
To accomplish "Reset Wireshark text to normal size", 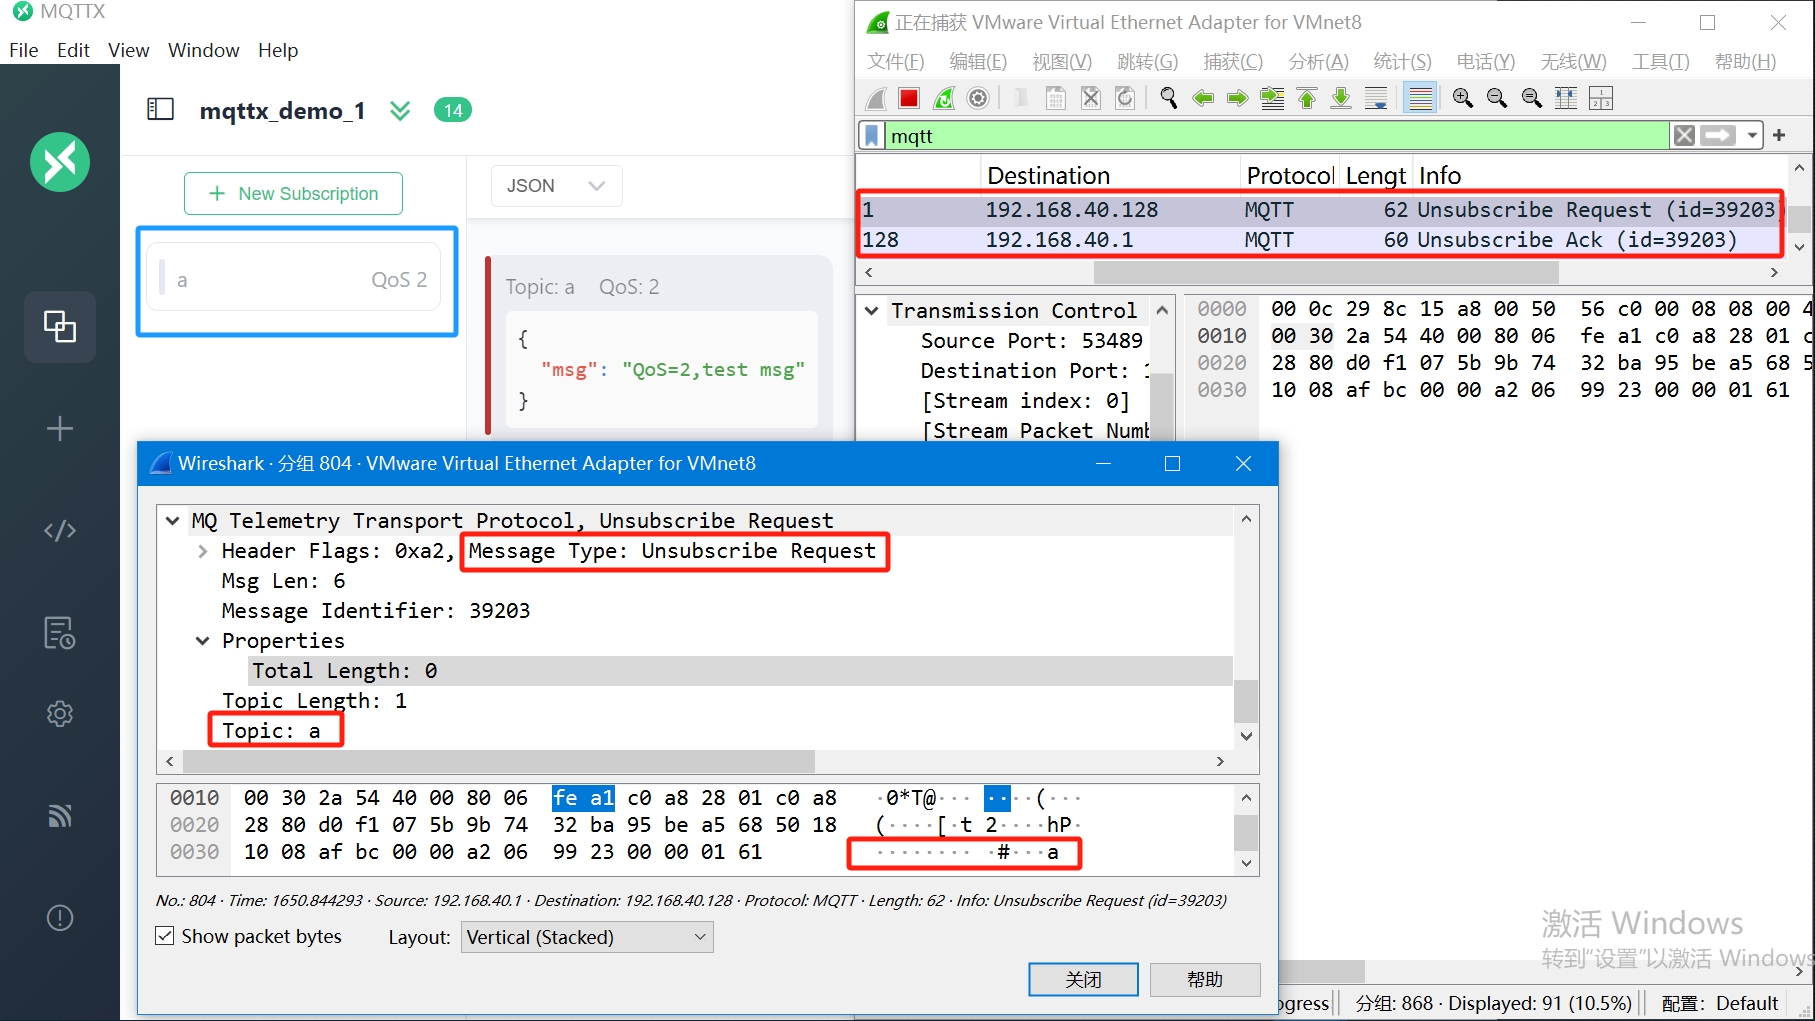I will [x=1531, y=98].
